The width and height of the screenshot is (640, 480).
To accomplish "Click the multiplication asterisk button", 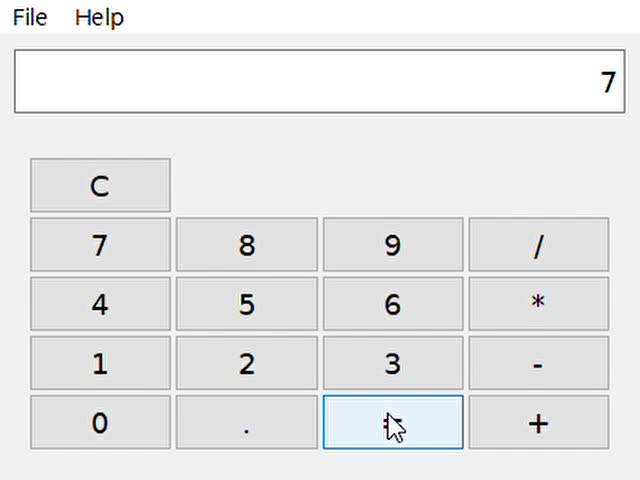I will (x=538, y=304).
